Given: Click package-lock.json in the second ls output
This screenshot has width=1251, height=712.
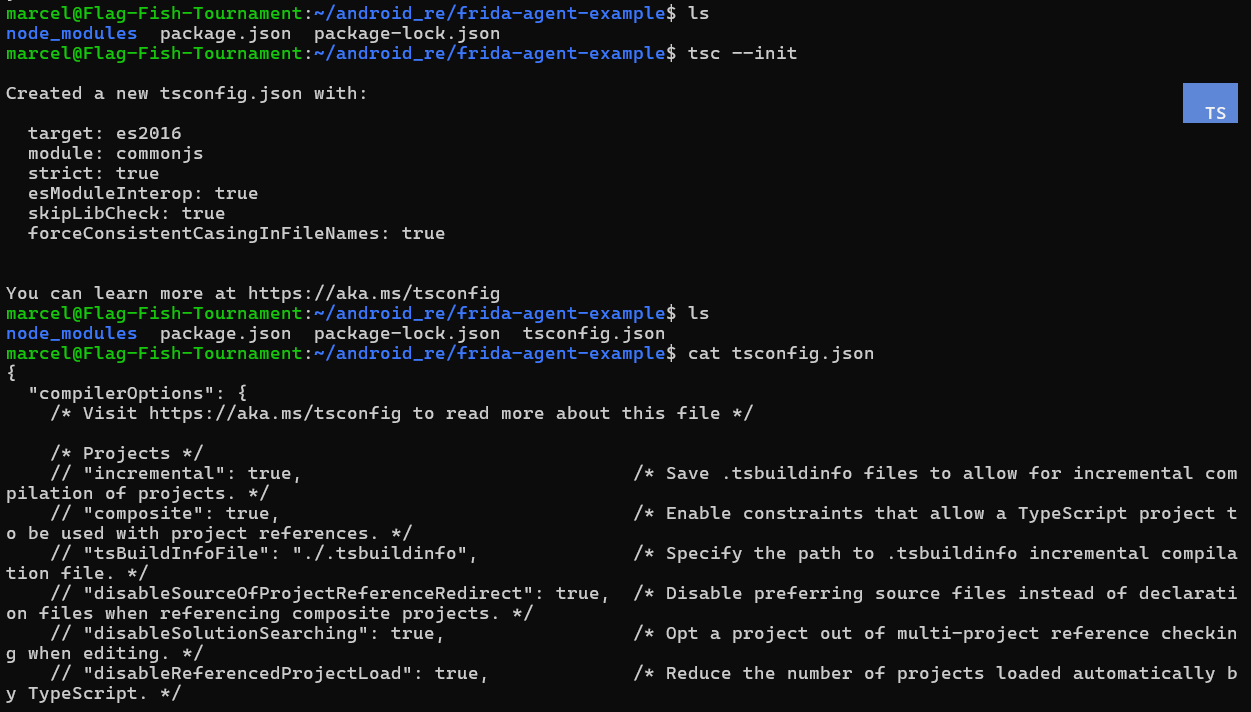Looking at the screenshot, I should 406,333.
